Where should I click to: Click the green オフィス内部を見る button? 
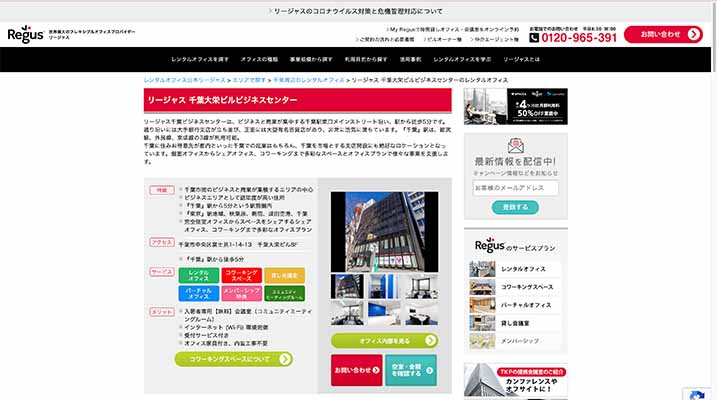384,341
